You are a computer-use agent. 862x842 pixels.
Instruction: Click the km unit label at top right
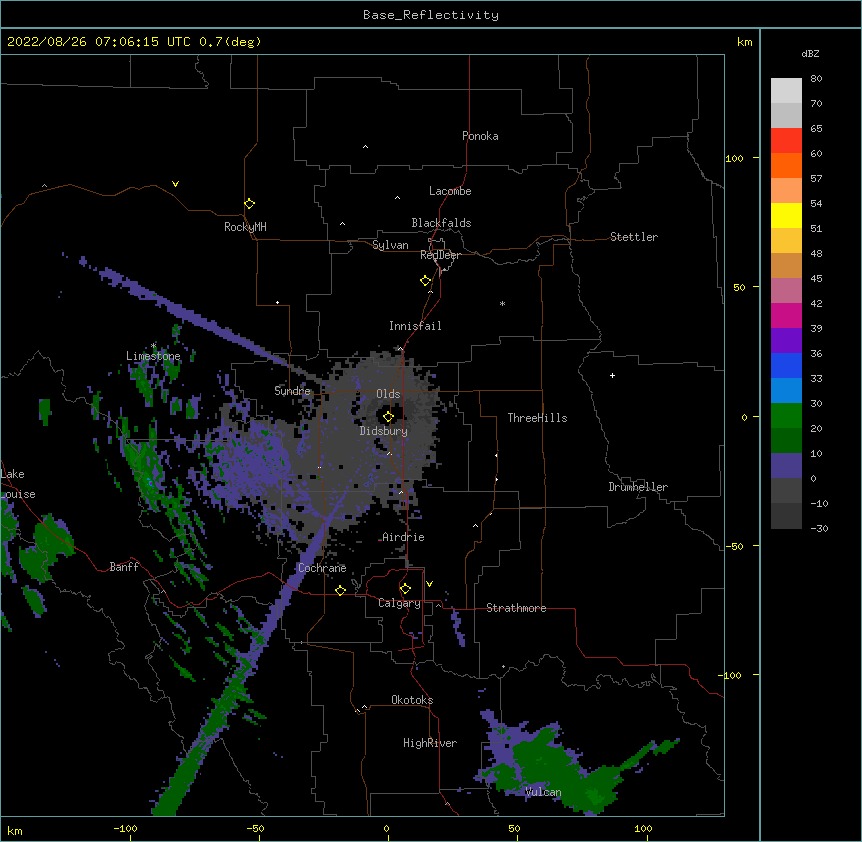coord(744,42)
